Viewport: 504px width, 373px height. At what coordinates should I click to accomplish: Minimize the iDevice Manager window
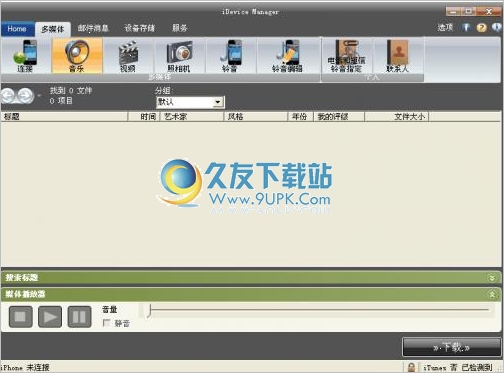[453, 11]
